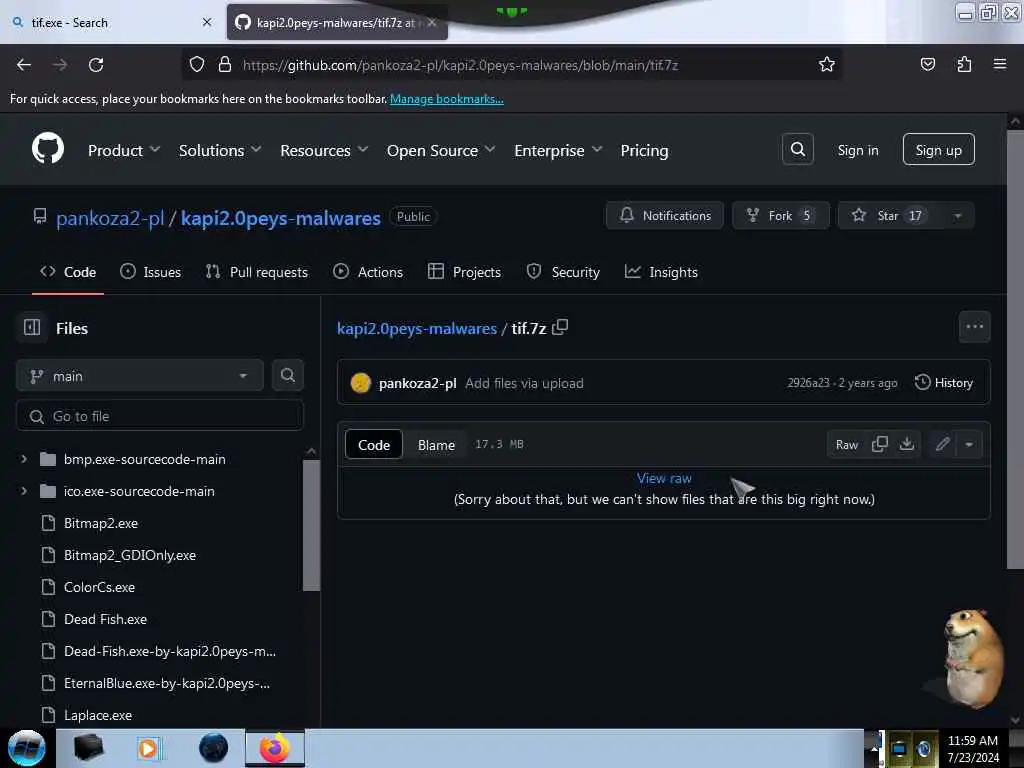This screenshot has height=768, width=1024.
Task: Expand the Open Source navigation dropdown
Action: tap(441, 150)
